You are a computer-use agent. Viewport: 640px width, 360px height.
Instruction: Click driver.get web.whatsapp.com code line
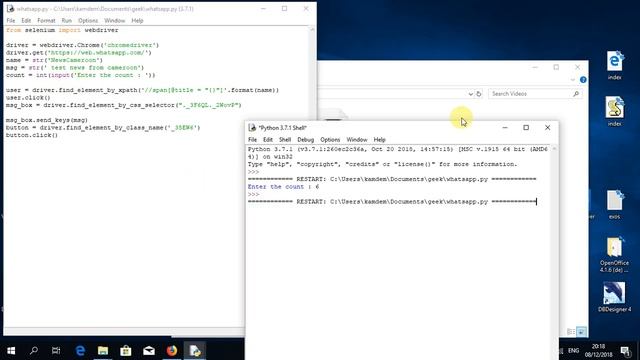pos(79,53)
